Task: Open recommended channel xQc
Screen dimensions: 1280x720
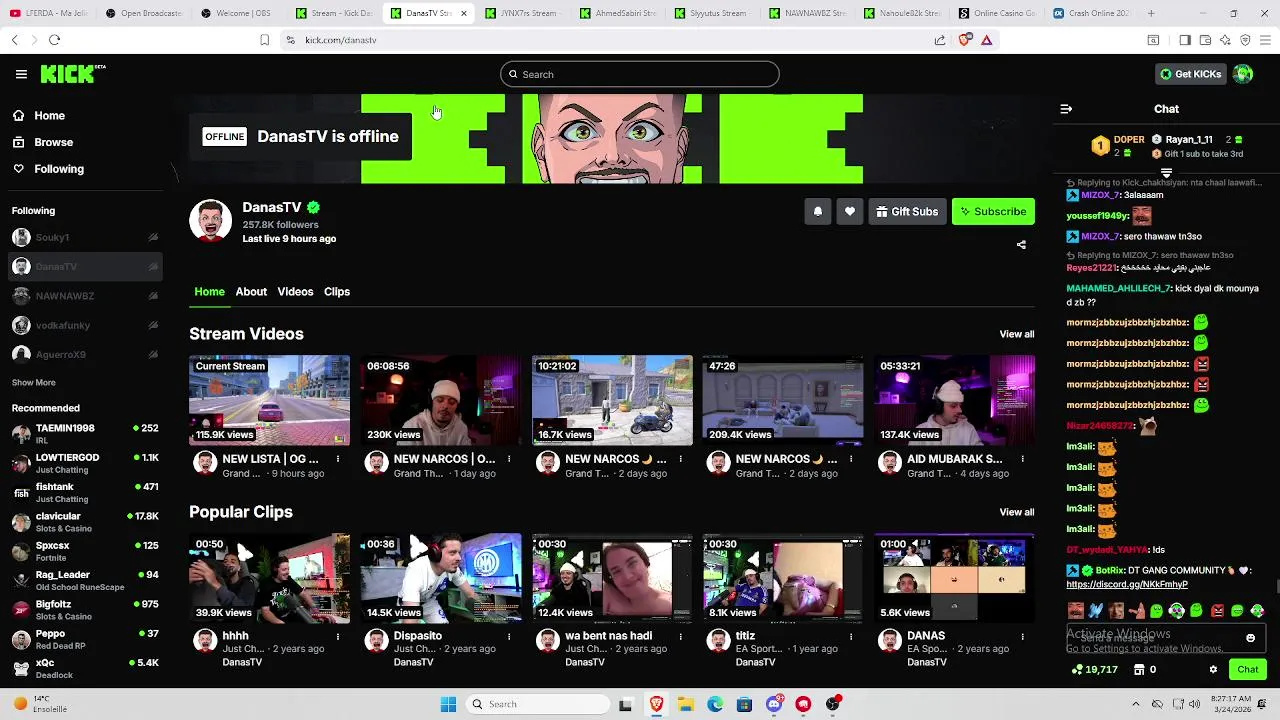Action: (85, 668)
